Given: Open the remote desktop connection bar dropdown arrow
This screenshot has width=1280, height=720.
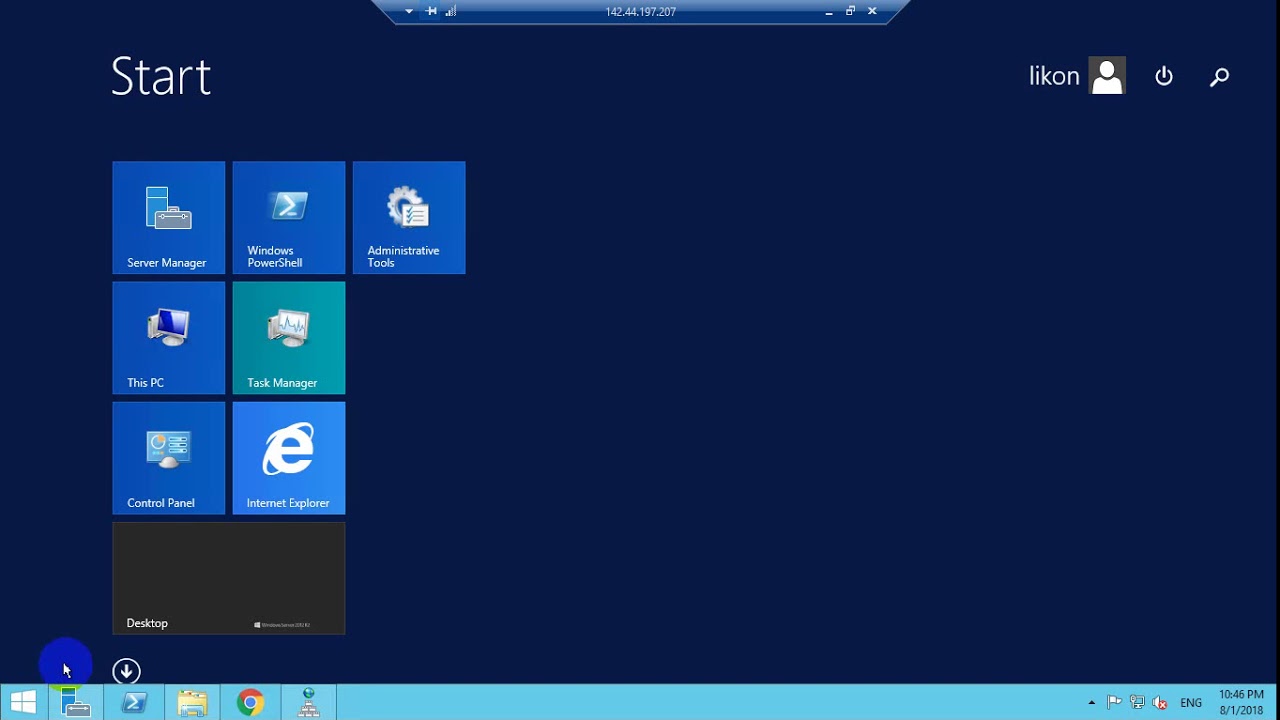Looking at the screenshot, I should pos(409,11).
